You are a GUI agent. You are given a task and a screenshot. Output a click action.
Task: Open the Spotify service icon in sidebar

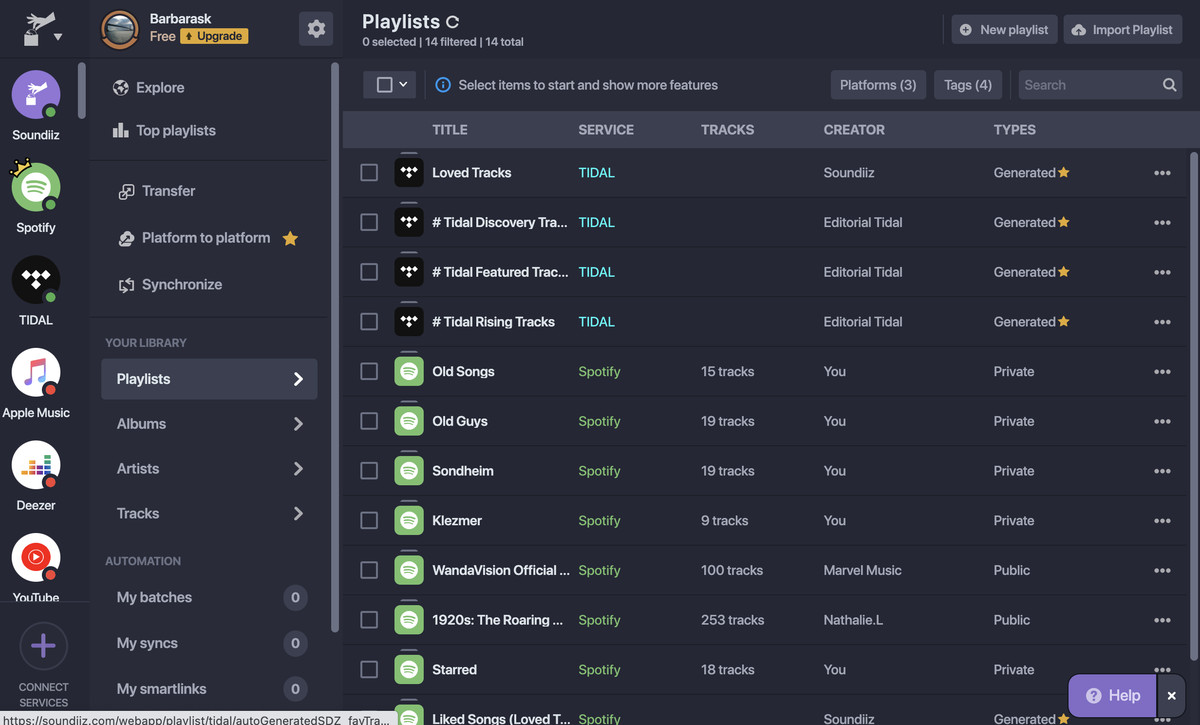(36, 187)
